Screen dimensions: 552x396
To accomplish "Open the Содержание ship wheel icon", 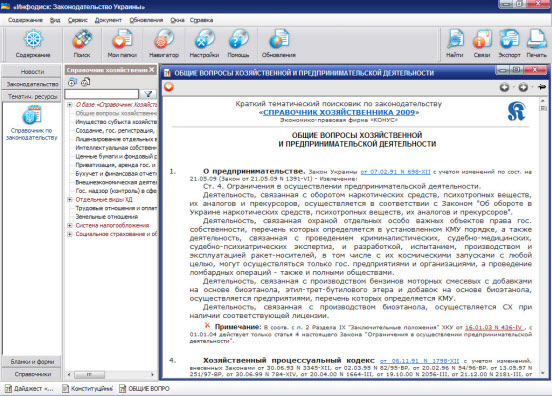I will 33,40.
